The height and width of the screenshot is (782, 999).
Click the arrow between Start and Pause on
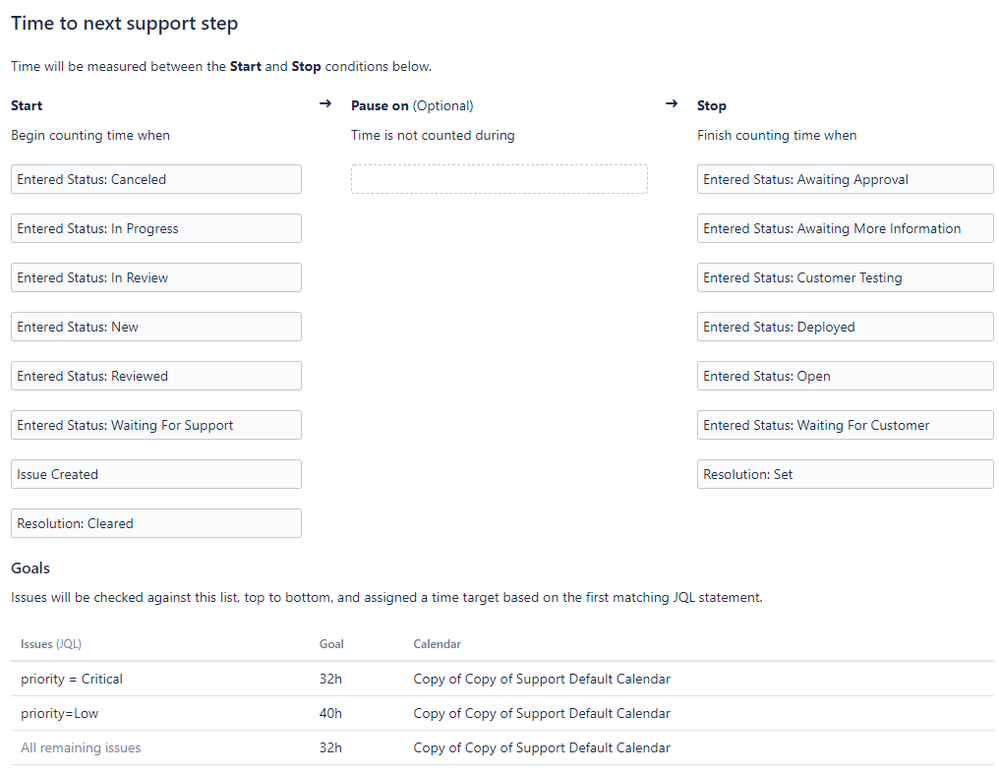click(x=325, y=104)
